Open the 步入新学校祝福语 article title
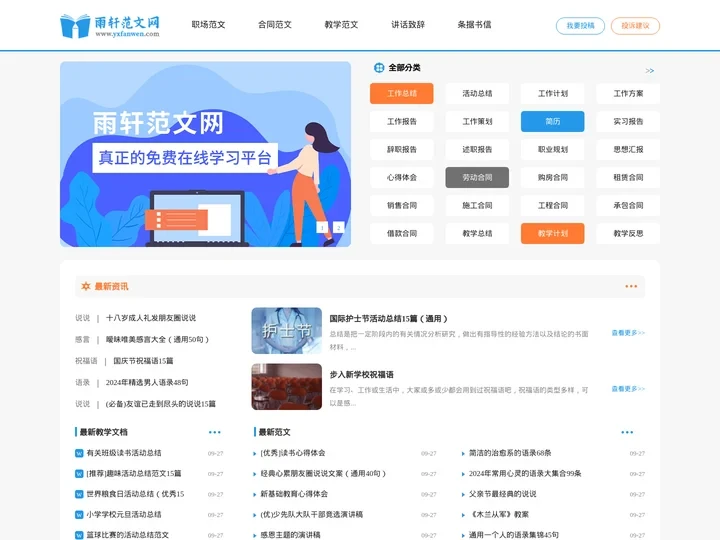 coord(361,375)
